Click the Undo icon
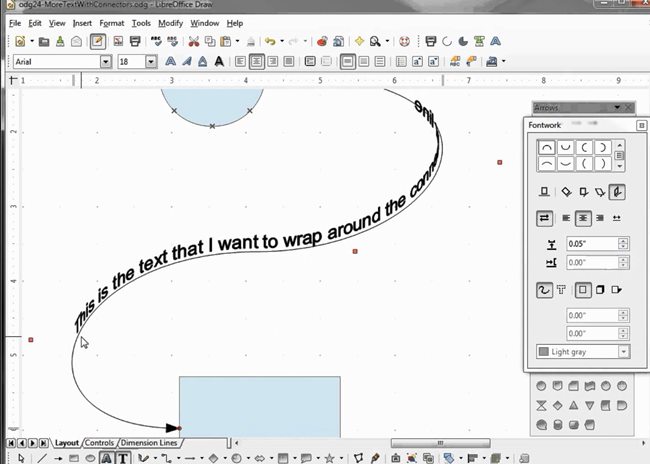Viewport: 650px width, 464px height. (x=270, y=42)
